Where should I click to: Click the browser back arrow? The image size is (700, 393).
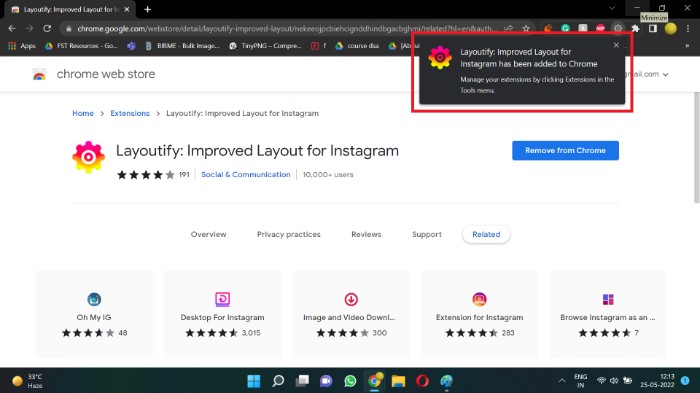12,28
